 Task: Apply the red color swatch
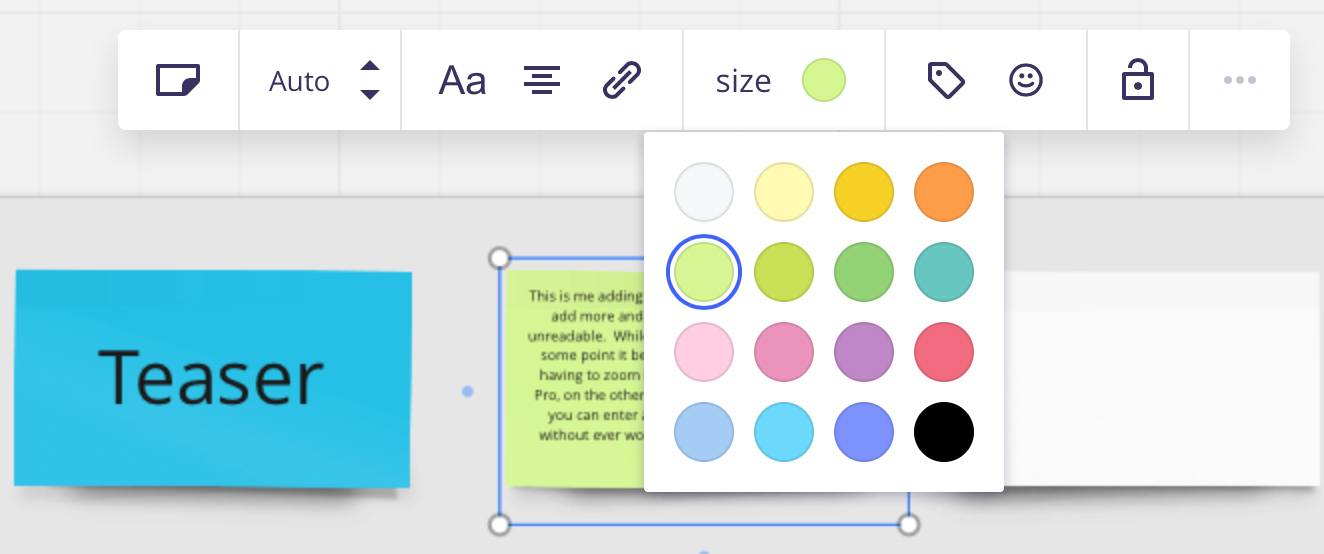pos(944,352)
